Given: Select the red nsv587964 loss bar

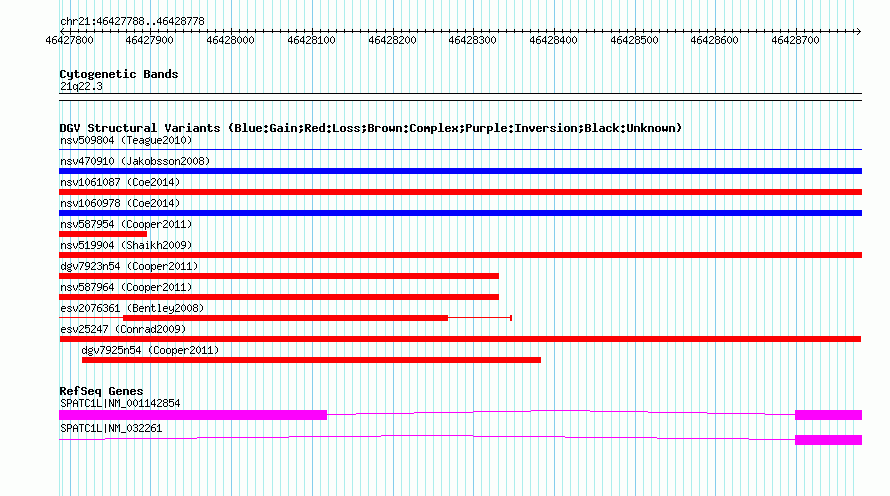Looking at the screenshot, I should coord(279,297).
